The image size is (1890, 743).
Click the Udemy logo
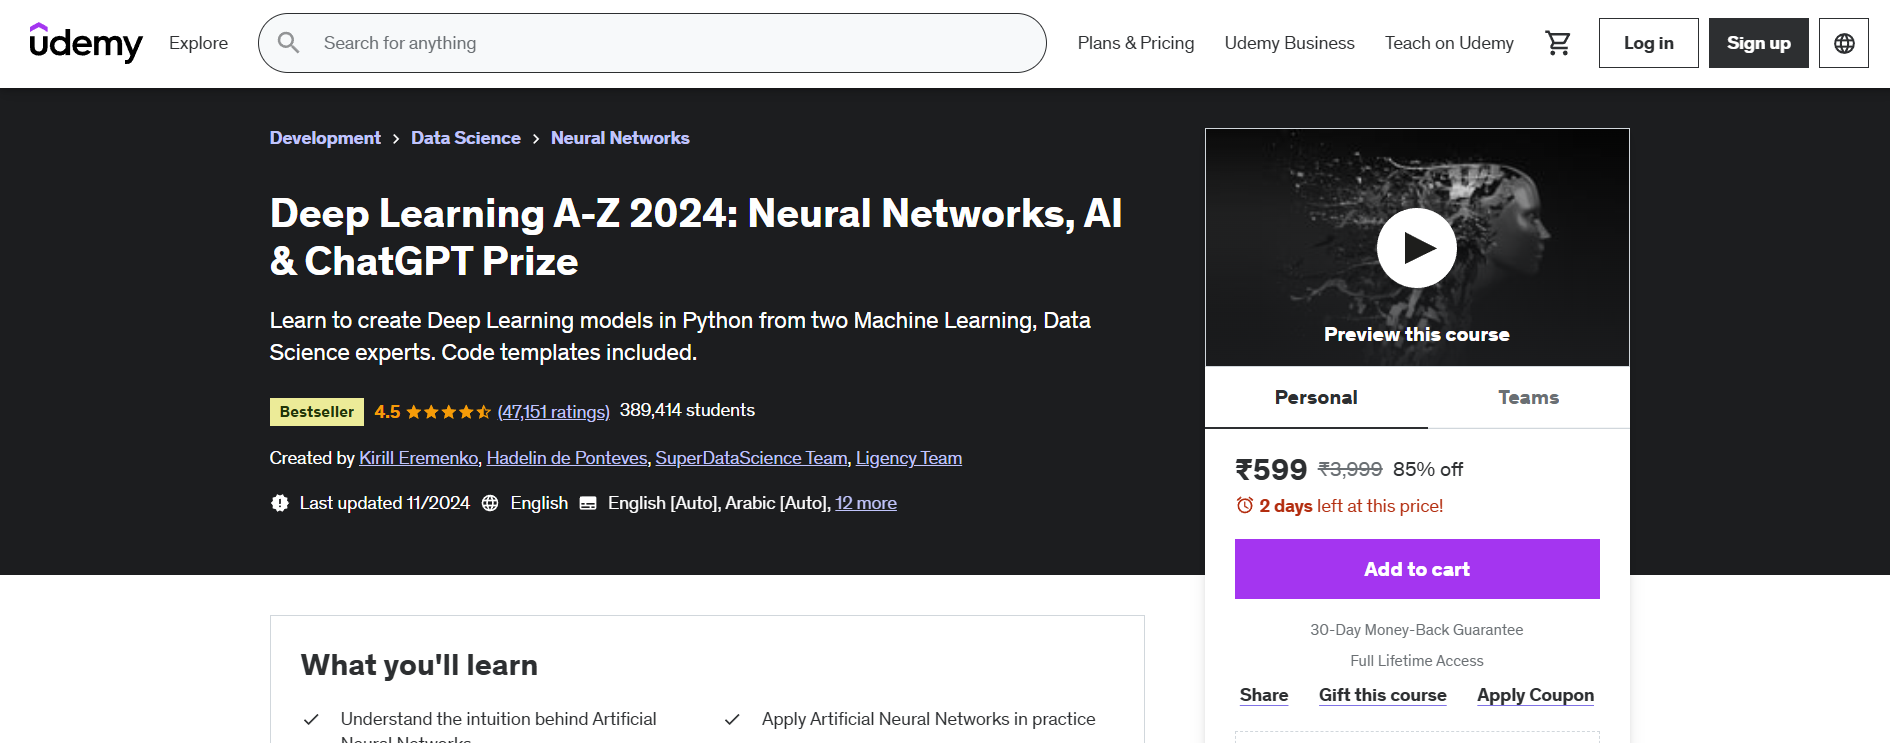pyautogui.click(x=86, y=43)
